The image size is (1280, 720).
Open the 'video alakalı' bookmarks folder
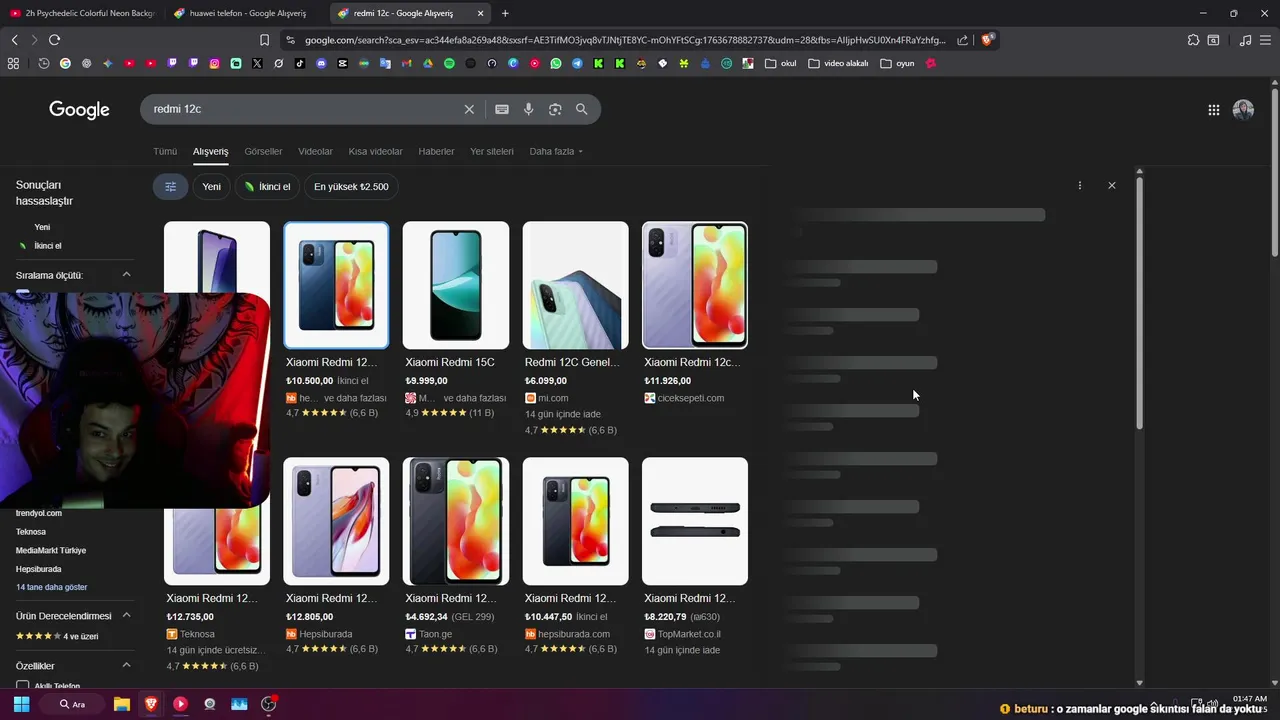point(839,63)
